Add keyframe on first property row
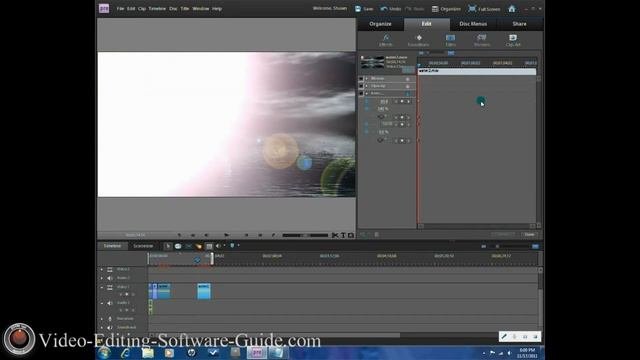This screenshot has height=360, width=640. point(402,101)
